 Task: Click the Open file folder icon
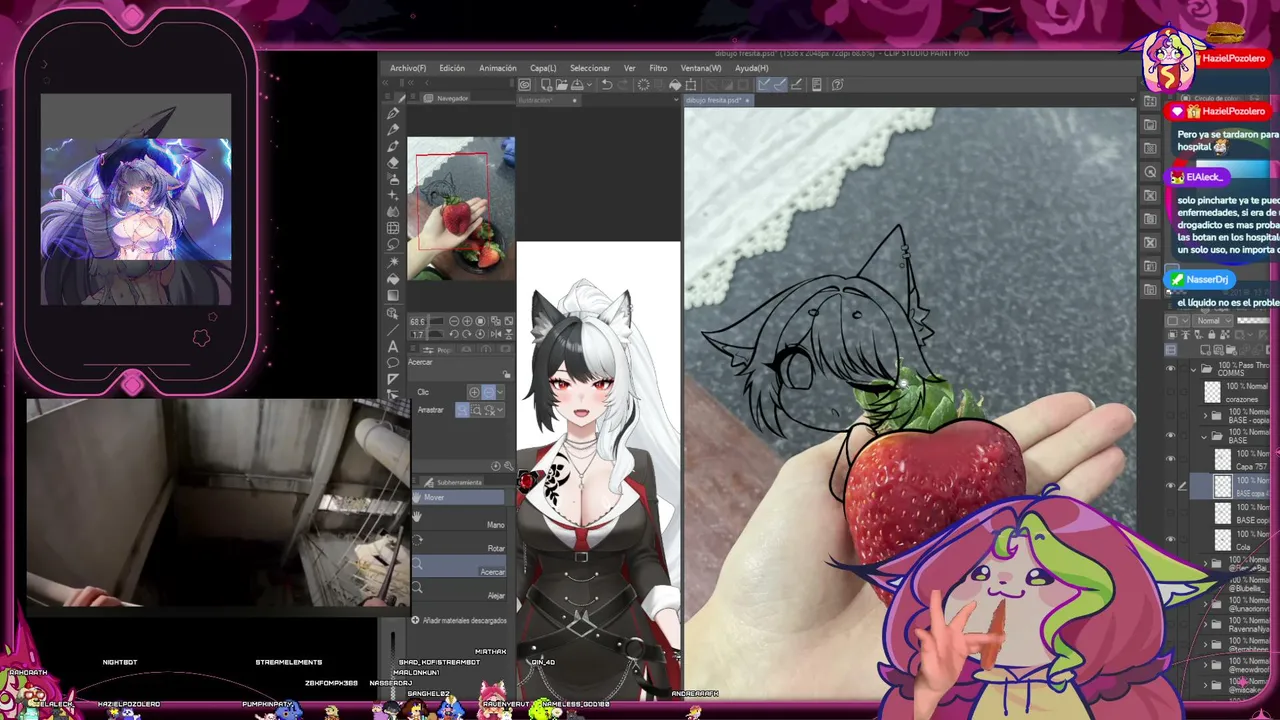pyautogui.click(x=562, y=85)
